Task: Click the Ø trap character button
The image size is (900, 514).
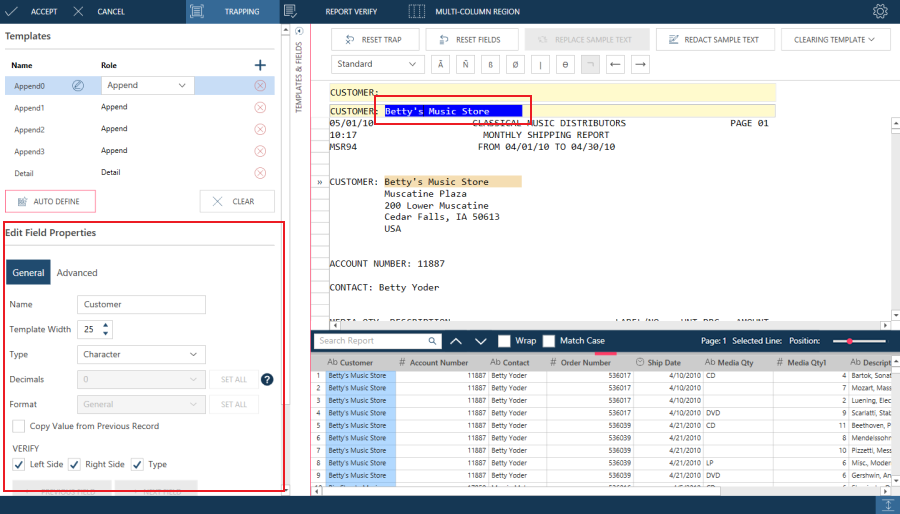Action: (x=516, y=65)
